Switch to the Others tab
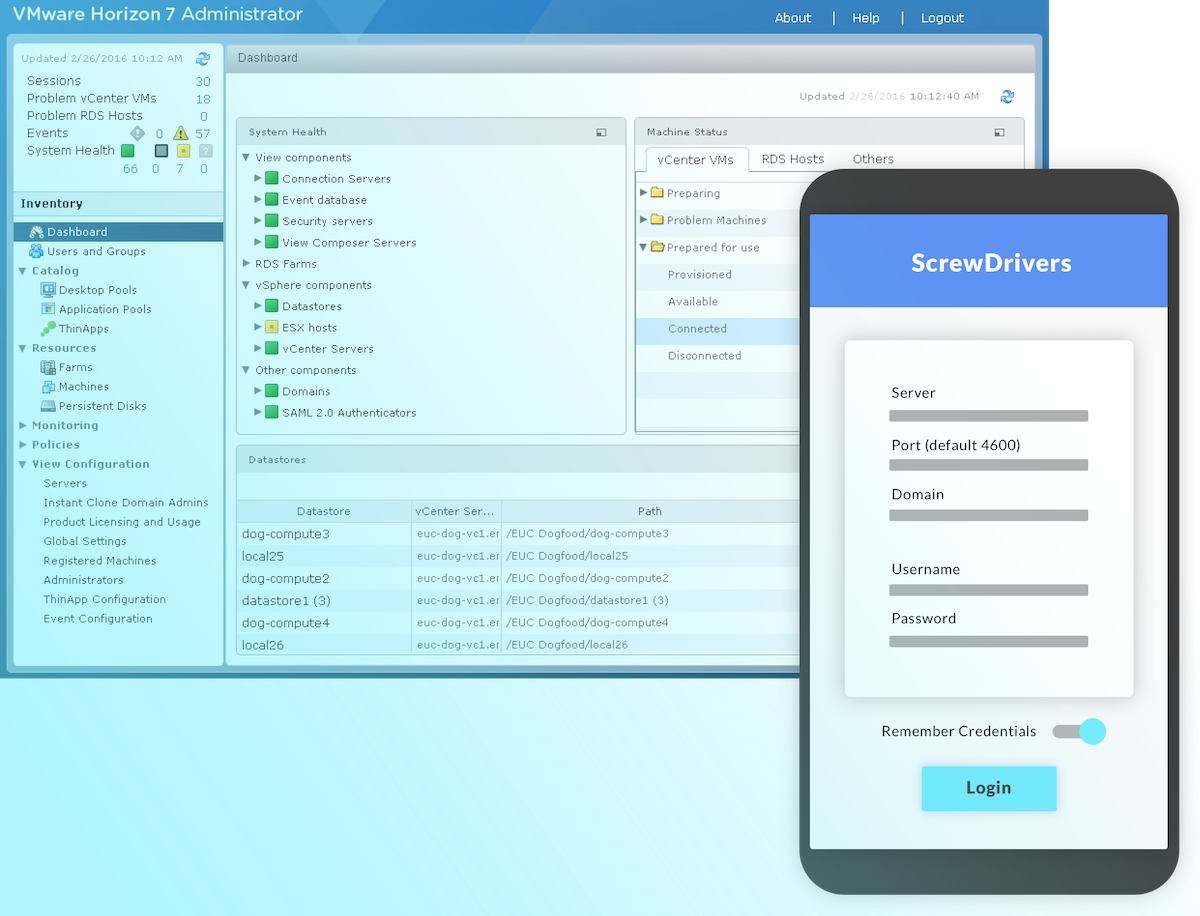1200x916 pixels. pos(873,159)
